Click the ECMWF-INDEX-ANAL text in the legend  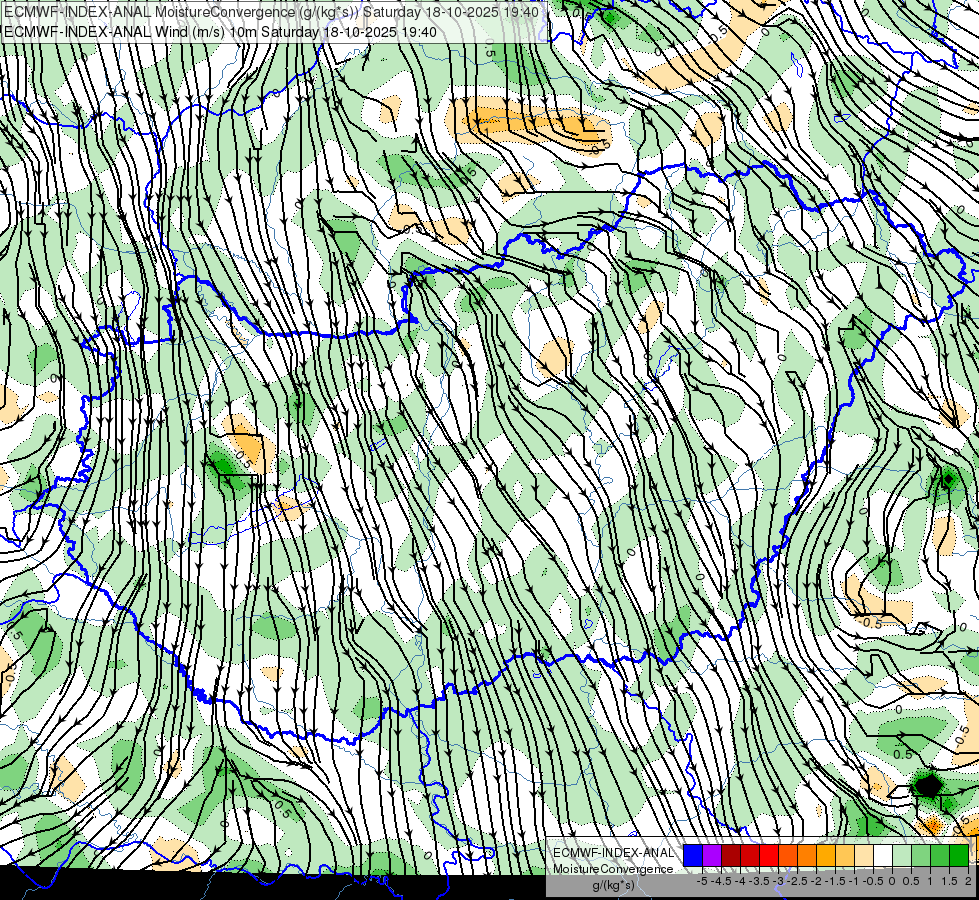coord(613,852)
